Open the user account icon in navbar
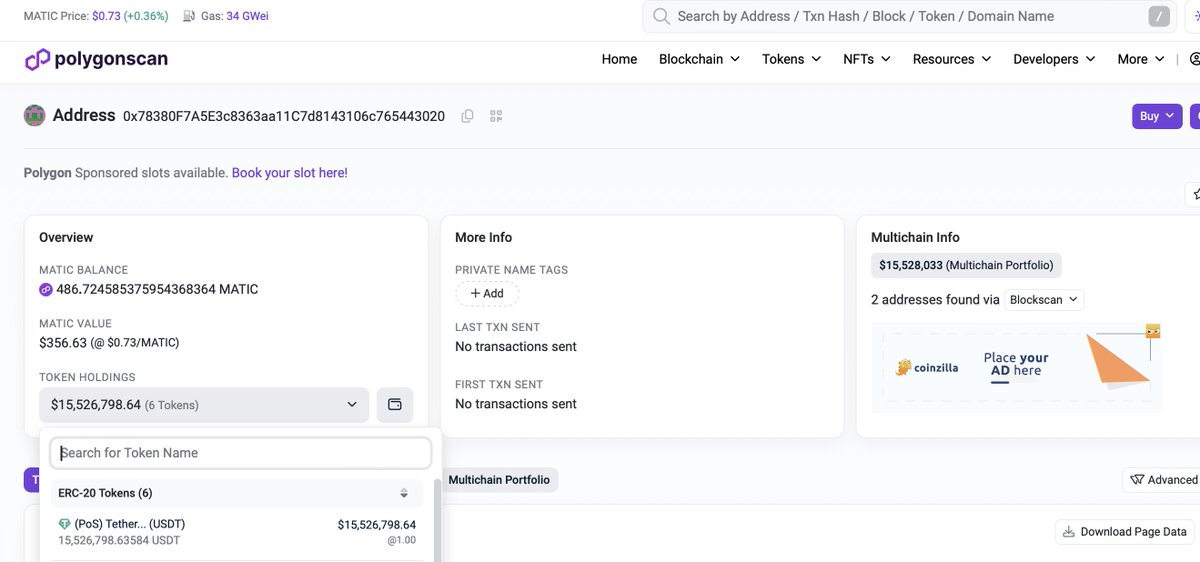 (x=1194, y=59)
